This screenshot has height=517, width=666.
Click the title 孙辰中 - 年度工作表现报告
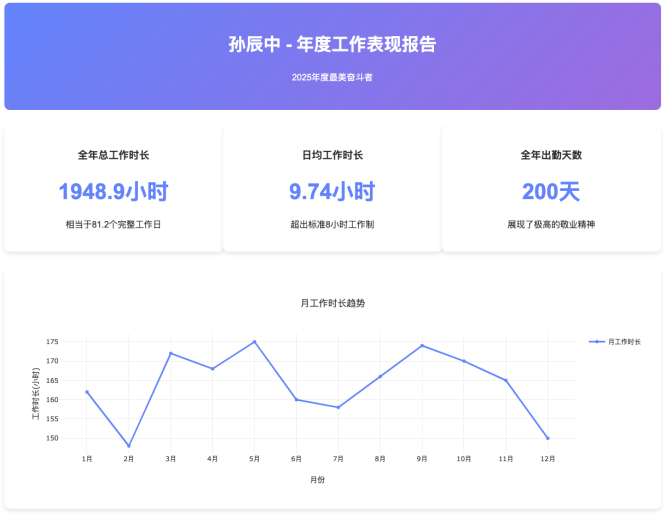tap(332, 44)
